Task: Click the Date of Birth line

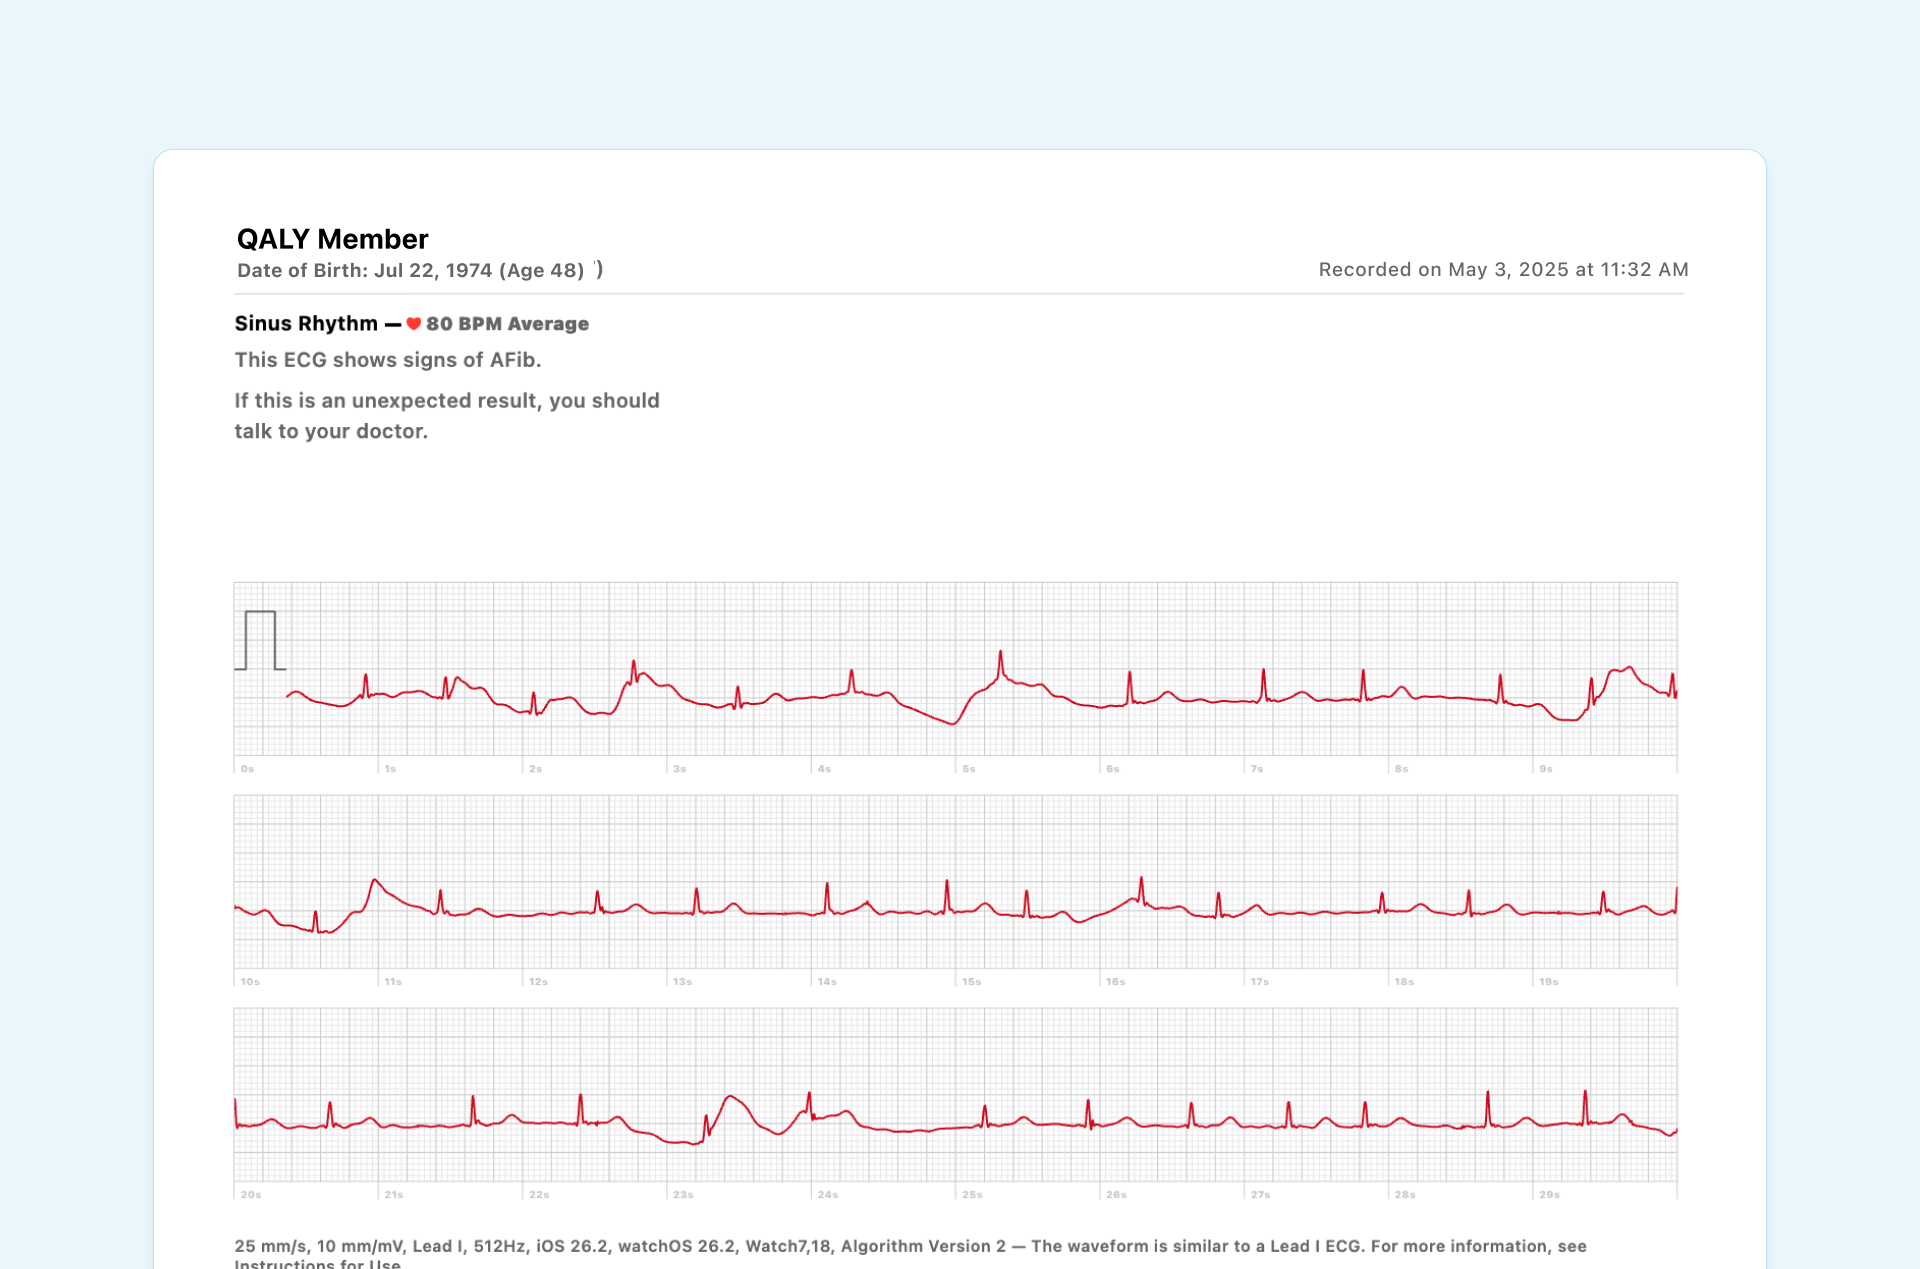Action: point(410,269)
